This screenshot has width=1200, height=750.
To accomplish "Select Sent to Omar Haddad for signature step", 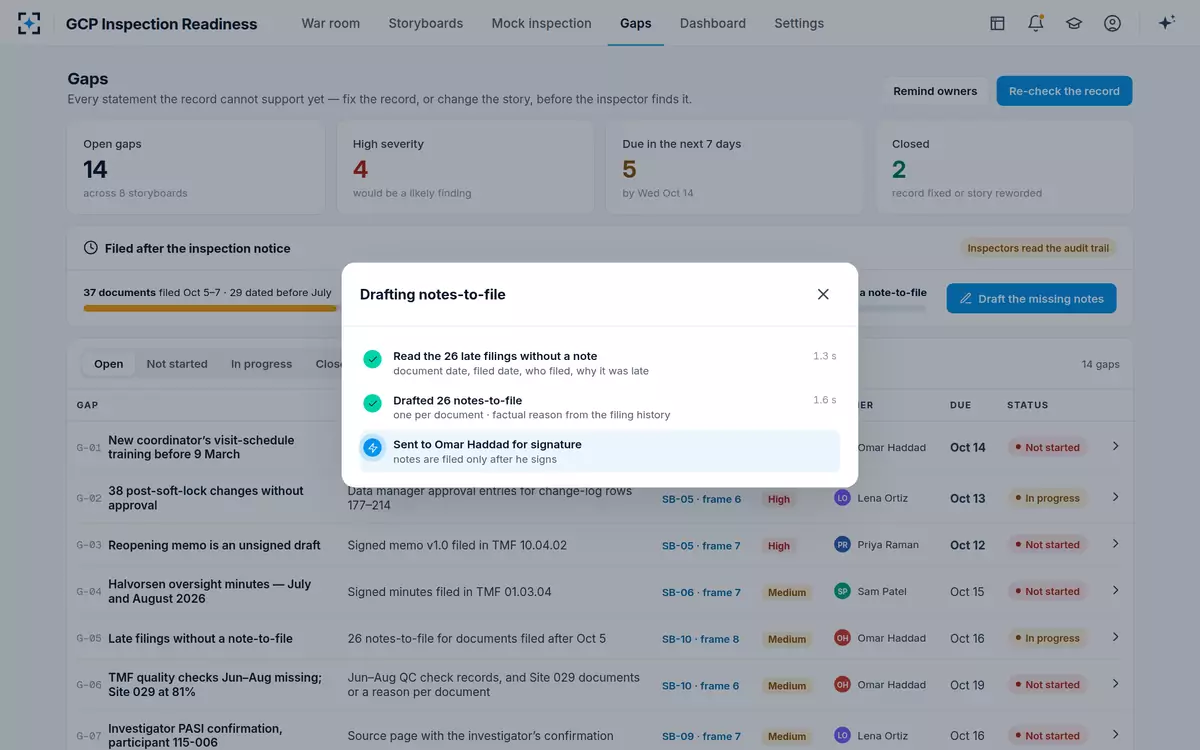I will [600, 451].
